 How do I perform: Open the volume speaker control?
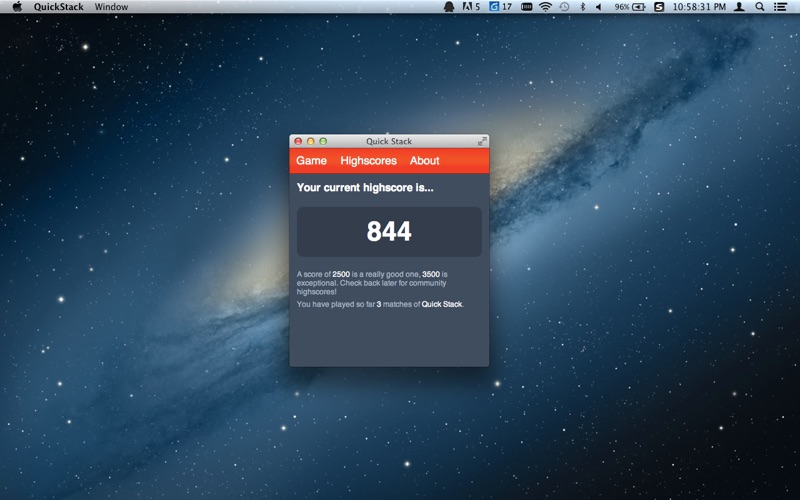pos(598,7)
